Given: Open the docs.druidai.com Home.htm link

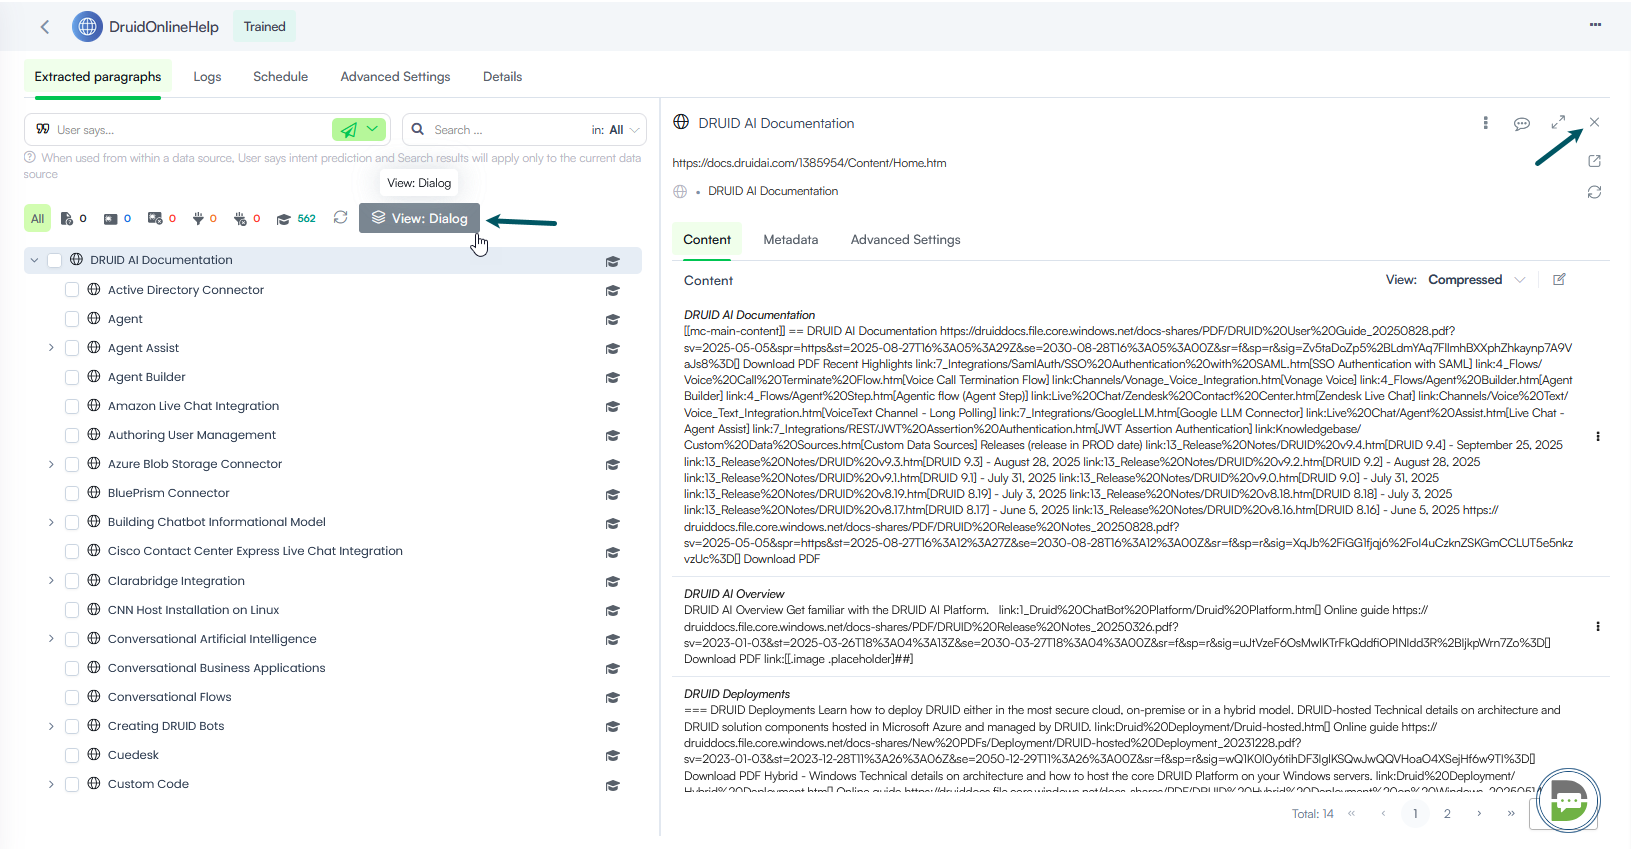Looking at the screenshot, I should click(x=809, y=163).
